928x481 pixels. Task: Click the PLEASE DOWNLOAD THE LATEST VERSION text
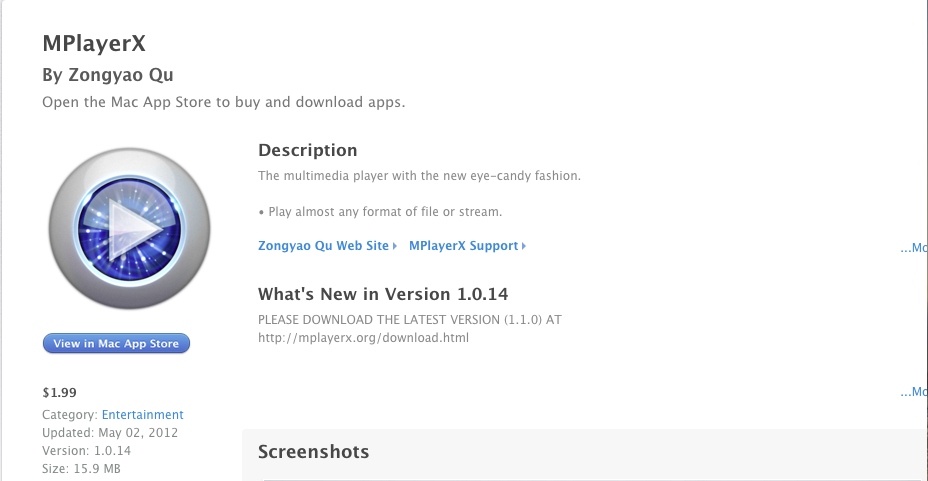(x=410, y=320)
